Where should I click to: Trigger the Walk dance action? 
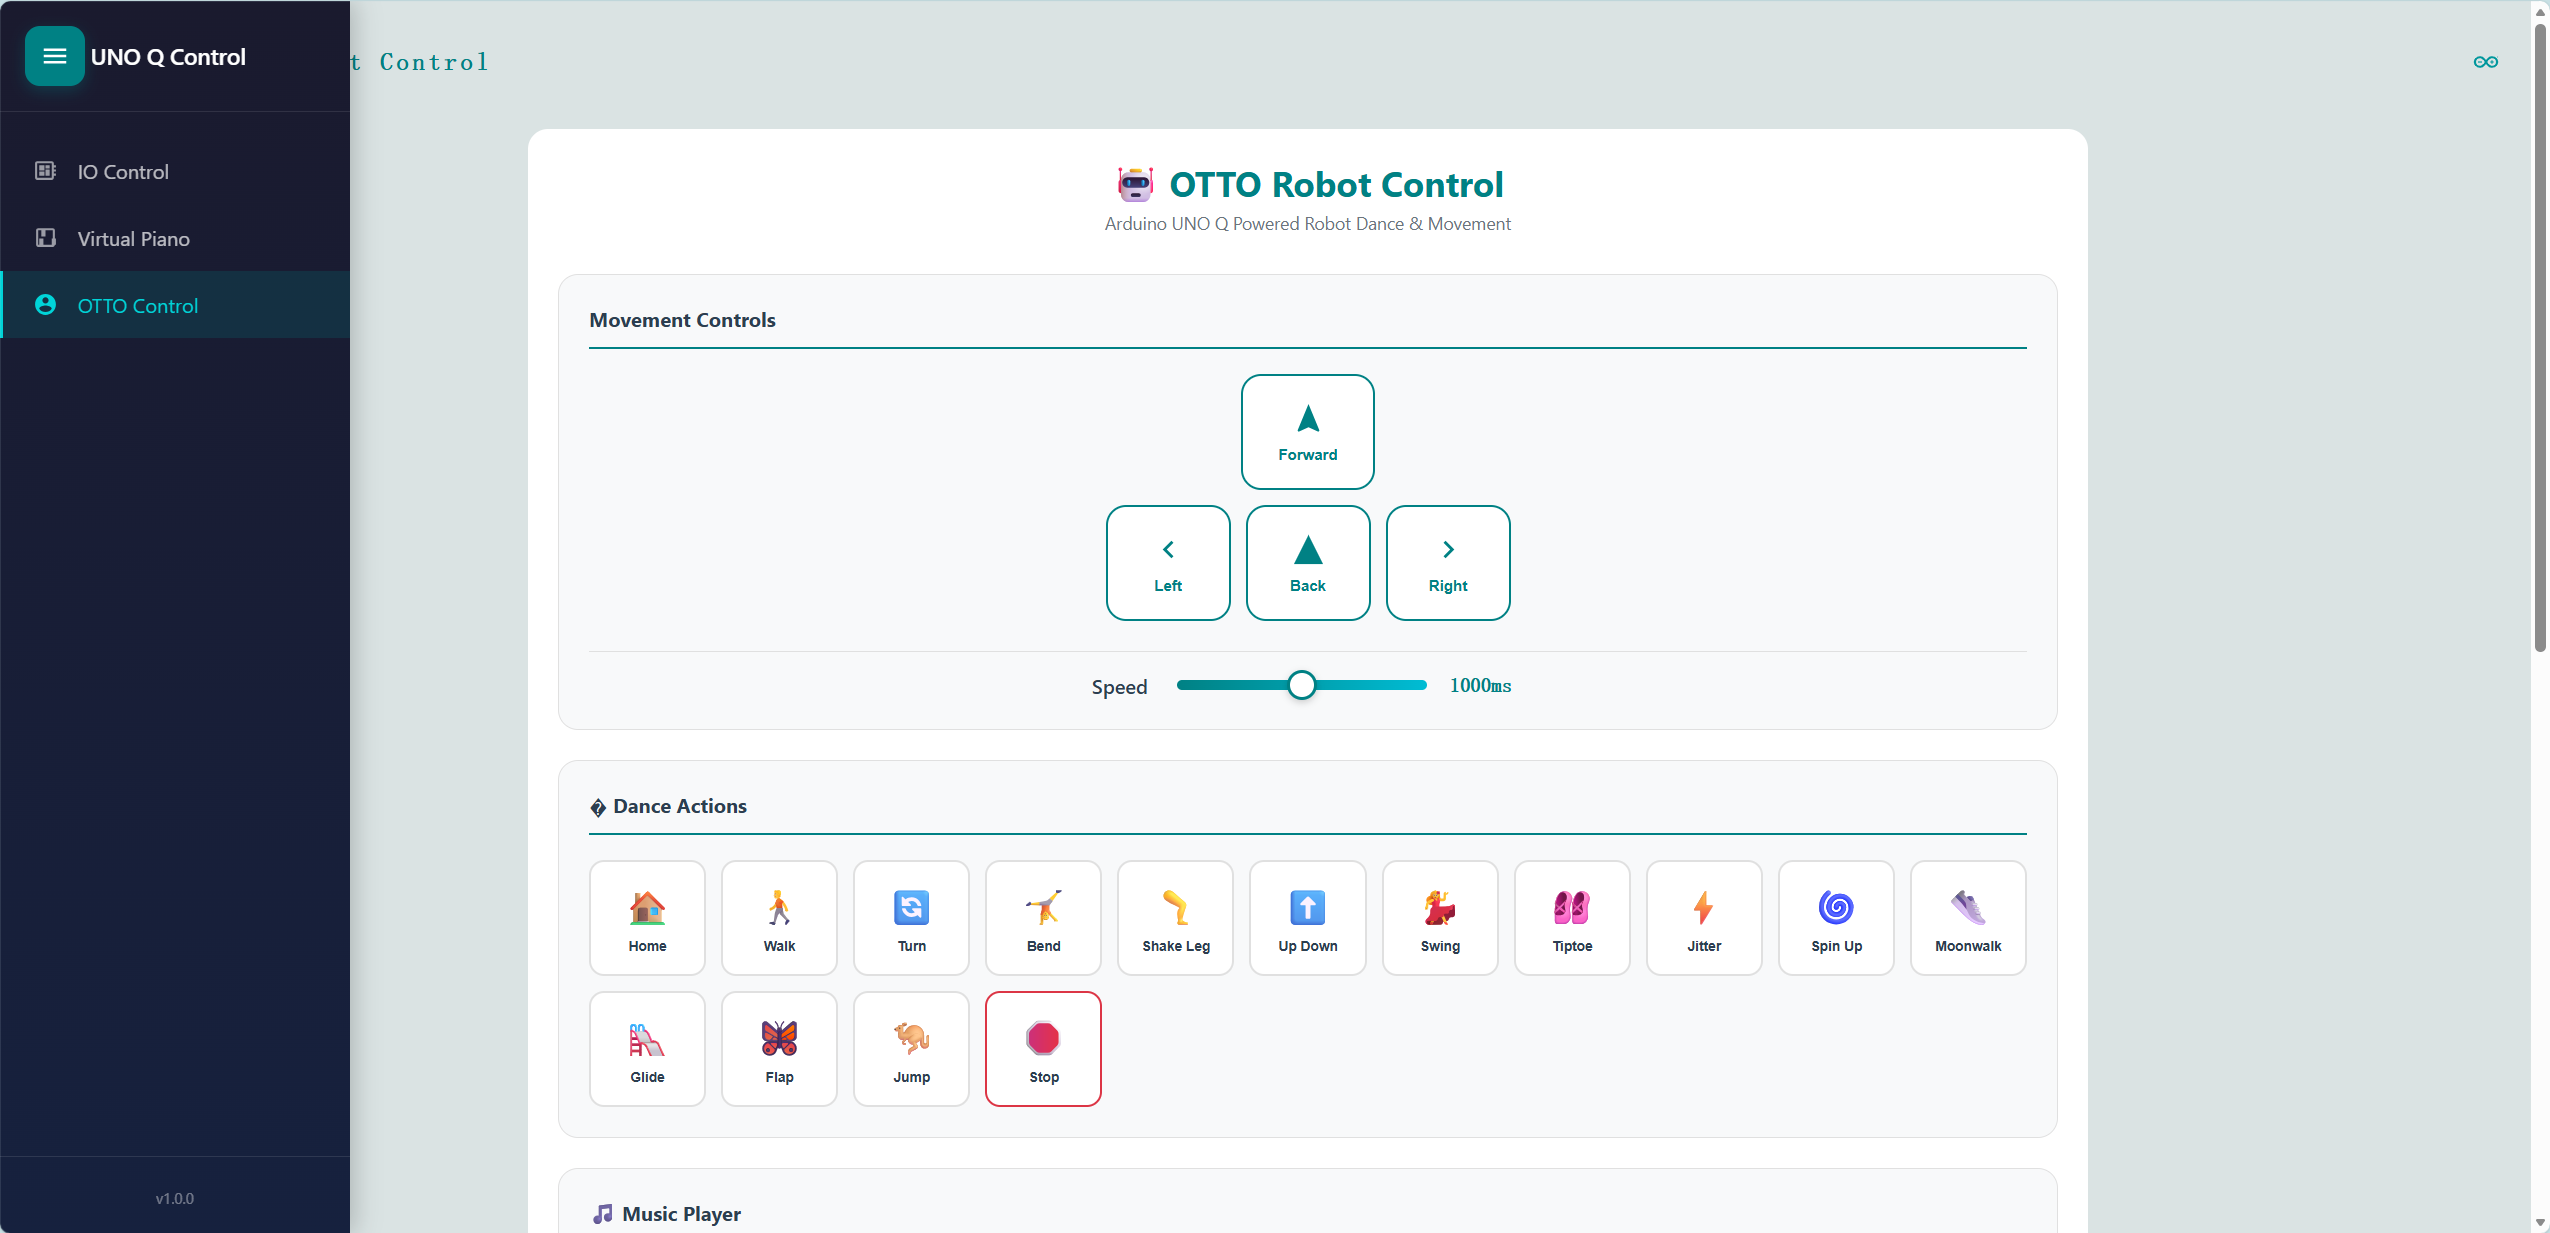[x=779, y=918]
